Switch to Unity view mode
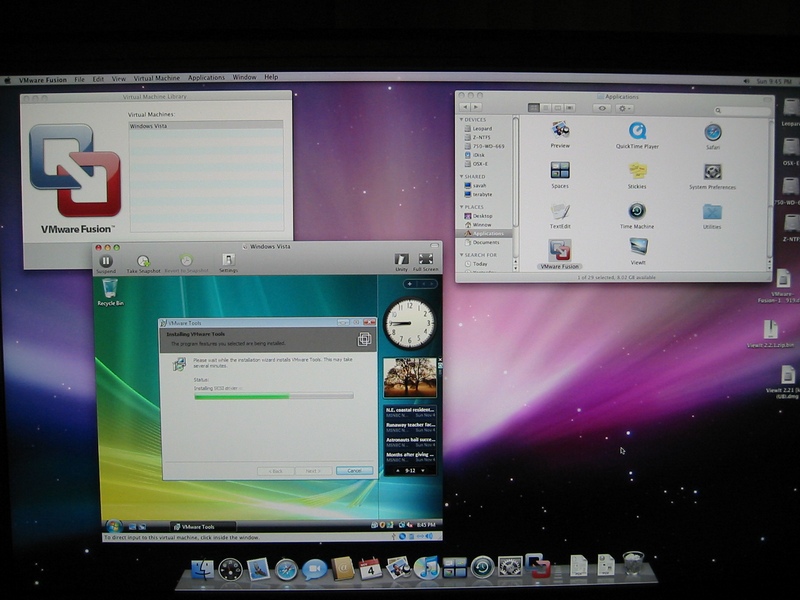Screen dimensions: 800x600 402,259
